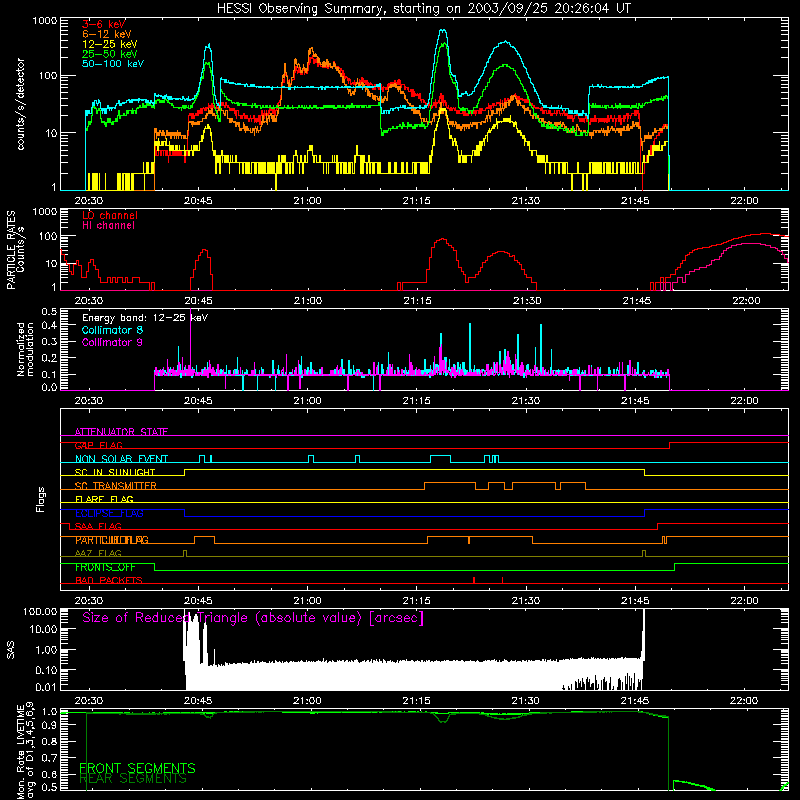This screenshot has width=800, height=800.
Task: Click the Mon. Rate LIVETIME axis label
Action: point(20,752)
